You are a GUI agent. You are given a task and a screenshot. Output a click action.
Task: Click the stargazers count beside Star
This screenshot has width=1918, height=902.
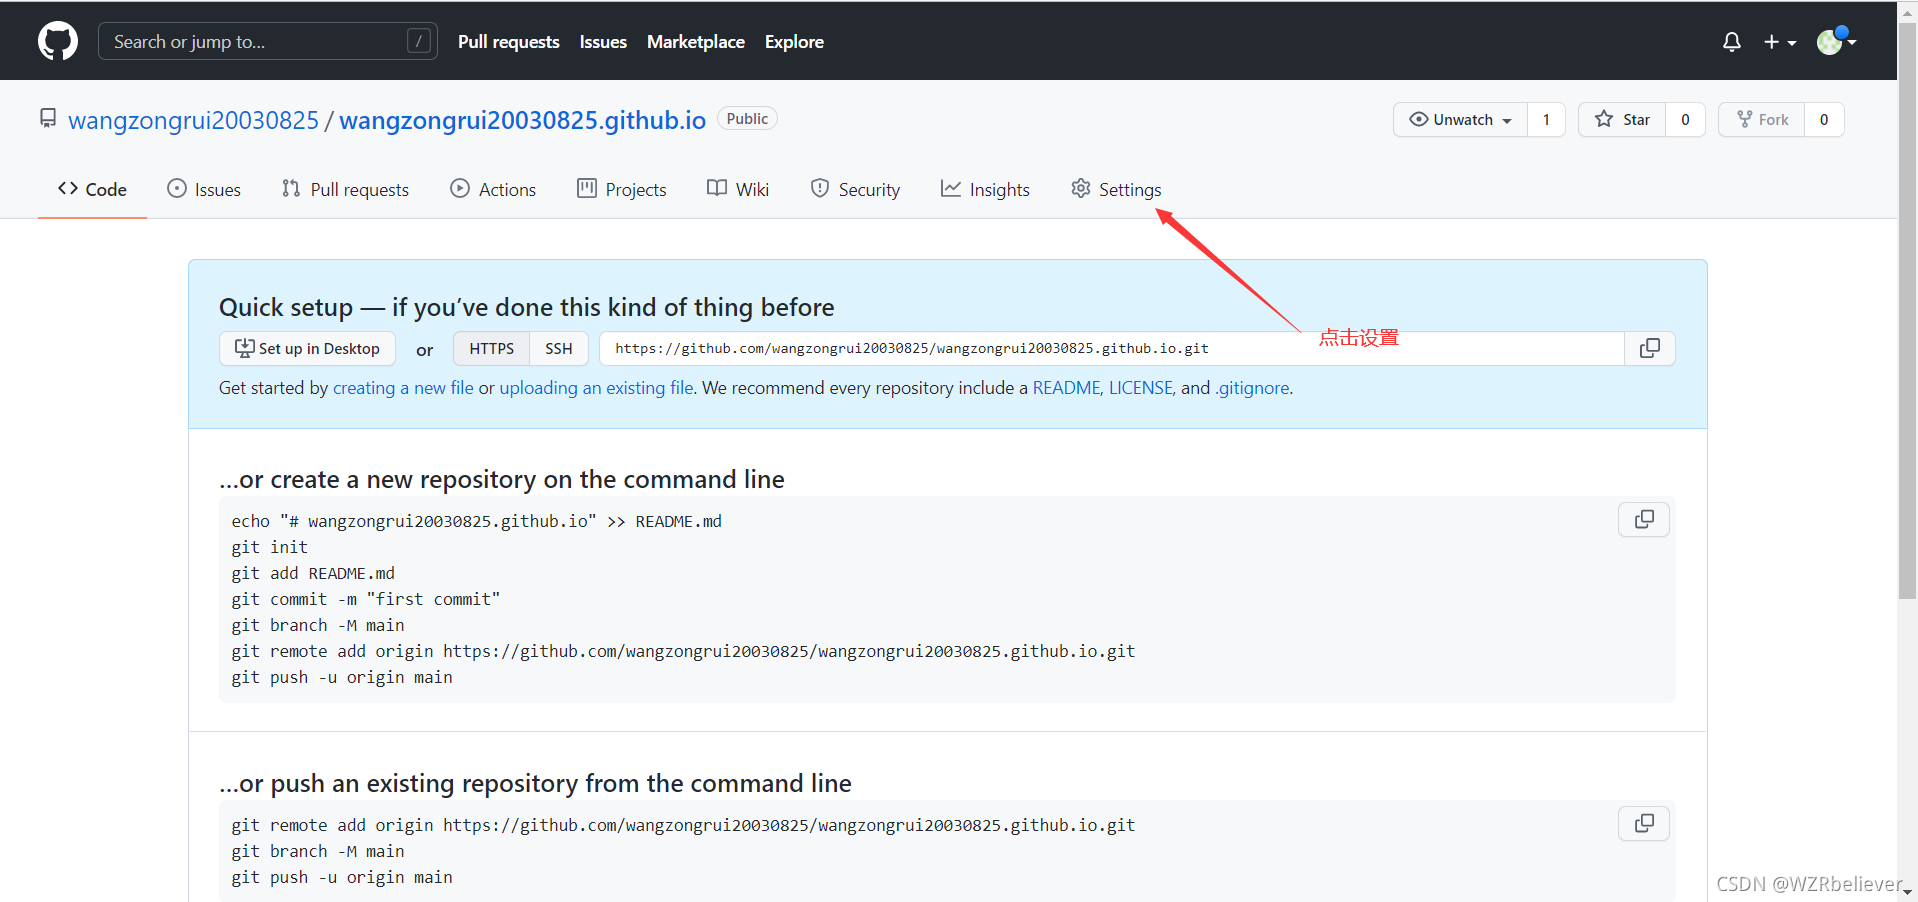[x=1685, y=119]
